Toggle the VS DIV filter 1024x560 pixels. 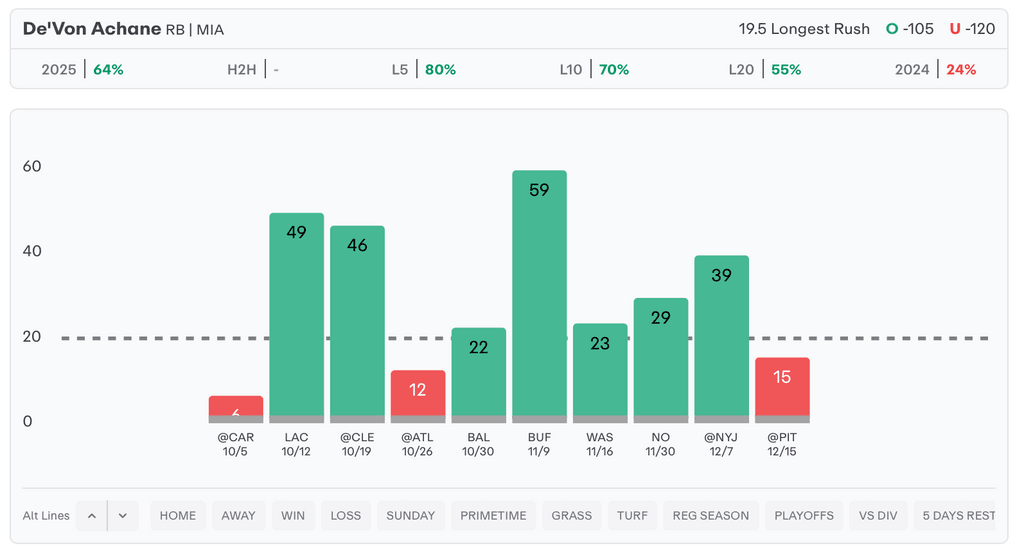(x=878, y=516)
